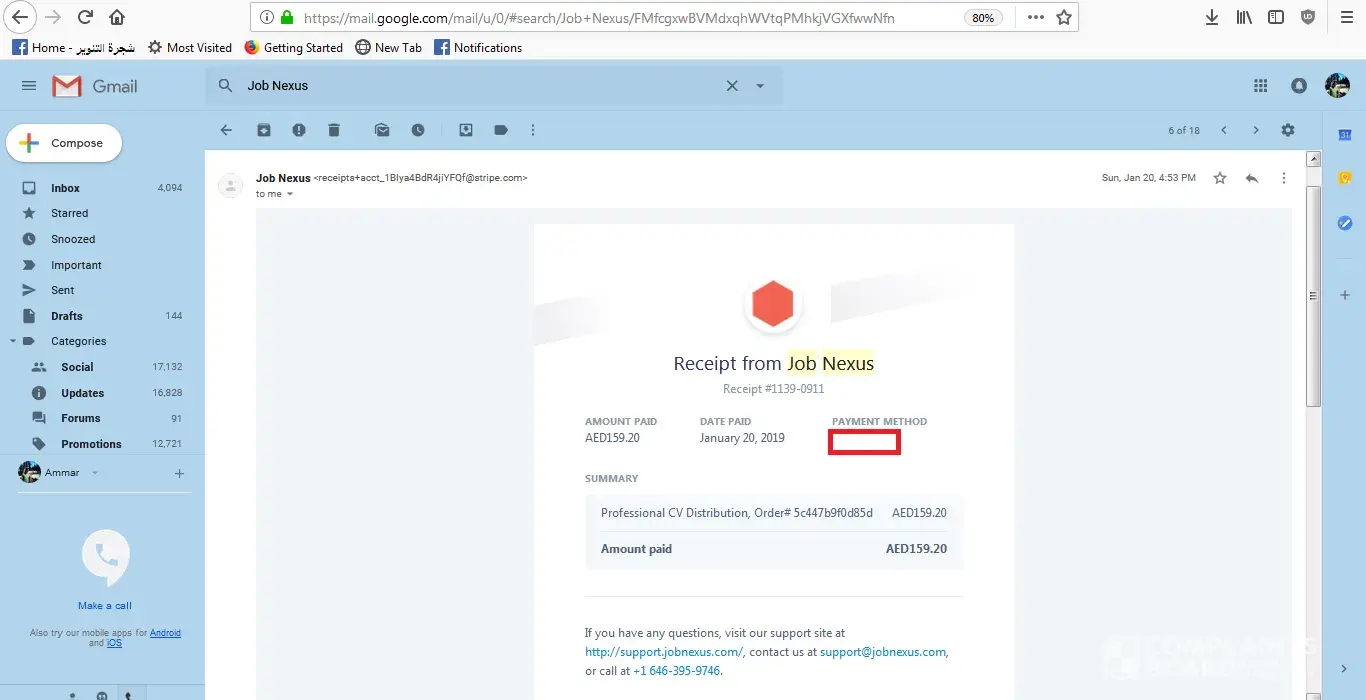Report this email as spam
1366x700 pixels.
[299, 130]
